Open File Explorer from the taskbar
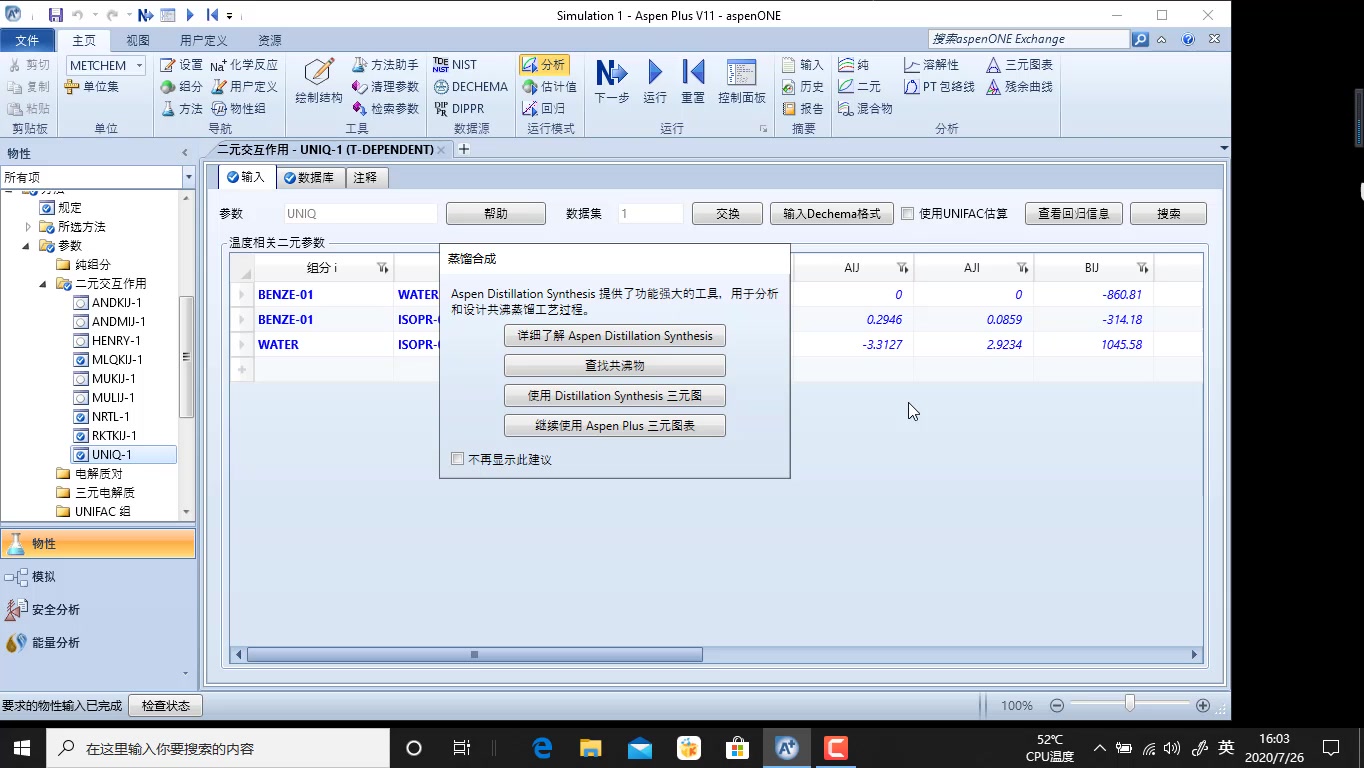The height and width of the screenshot is (768, 1364). tap(591, 748)
